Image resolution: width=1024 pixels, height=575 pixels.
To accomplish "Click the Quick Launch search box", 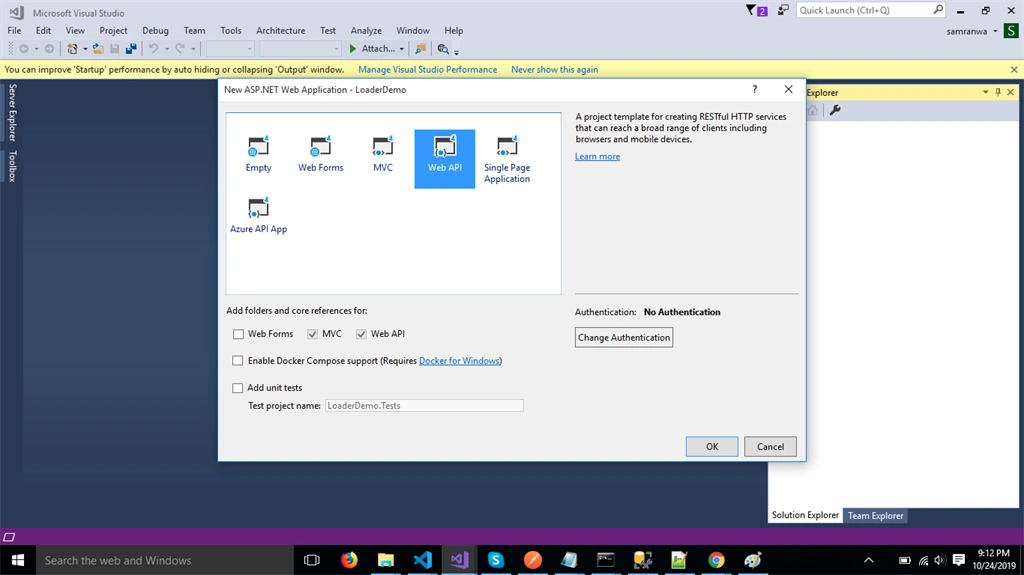I will click(x=871, y=10).
